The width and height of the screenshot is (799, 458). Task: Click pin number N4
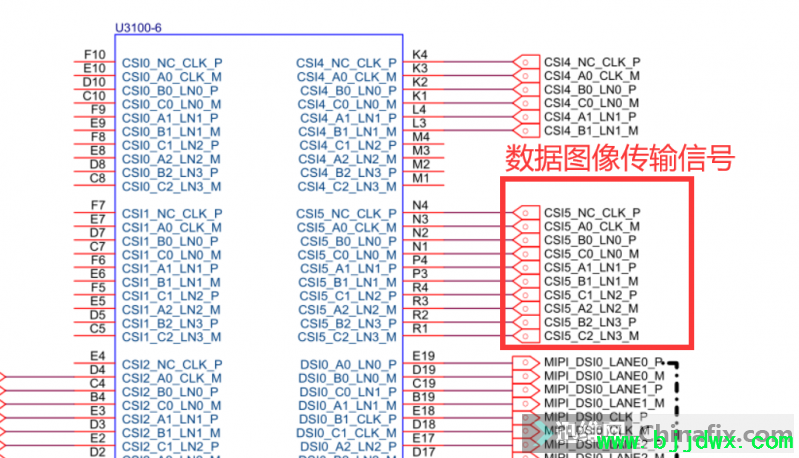coord(420,205)
